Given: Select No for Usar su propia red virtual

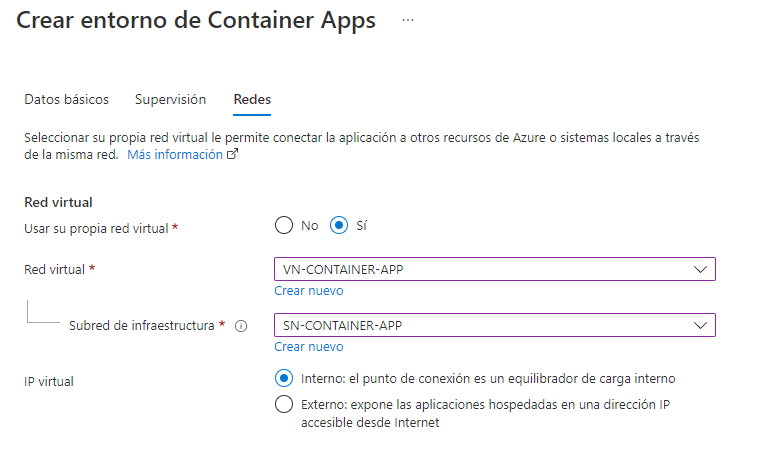Looking at the screenshot, I should [x=284, y=226].
